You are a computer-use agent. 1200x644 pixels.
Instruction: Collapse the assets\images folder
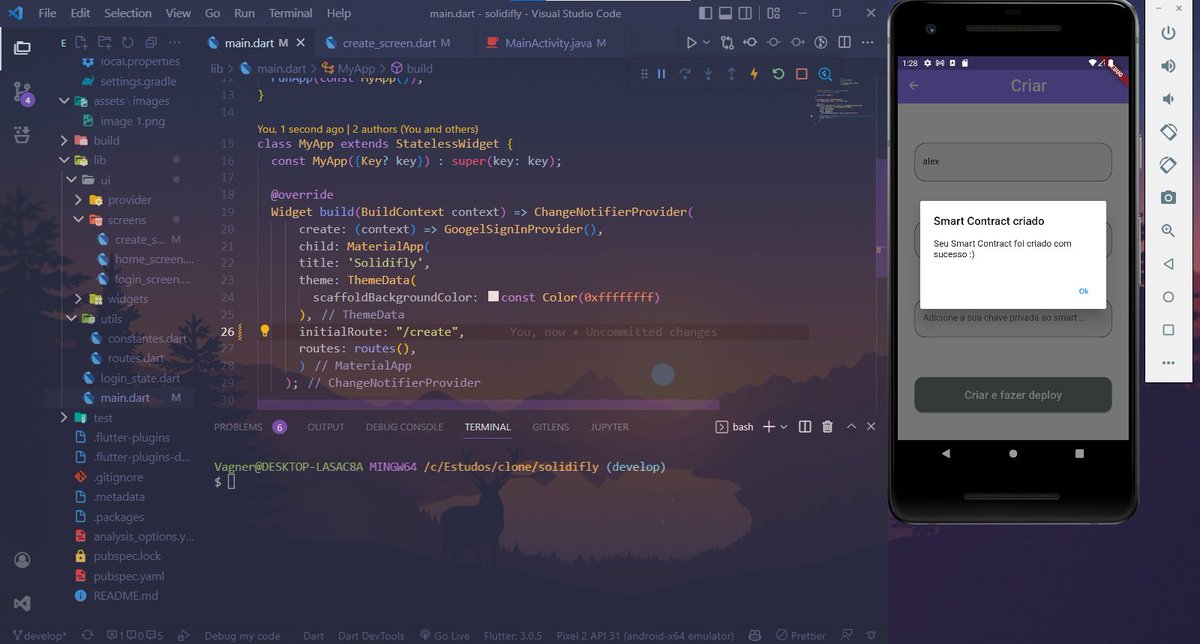click(x=64, y=101)
